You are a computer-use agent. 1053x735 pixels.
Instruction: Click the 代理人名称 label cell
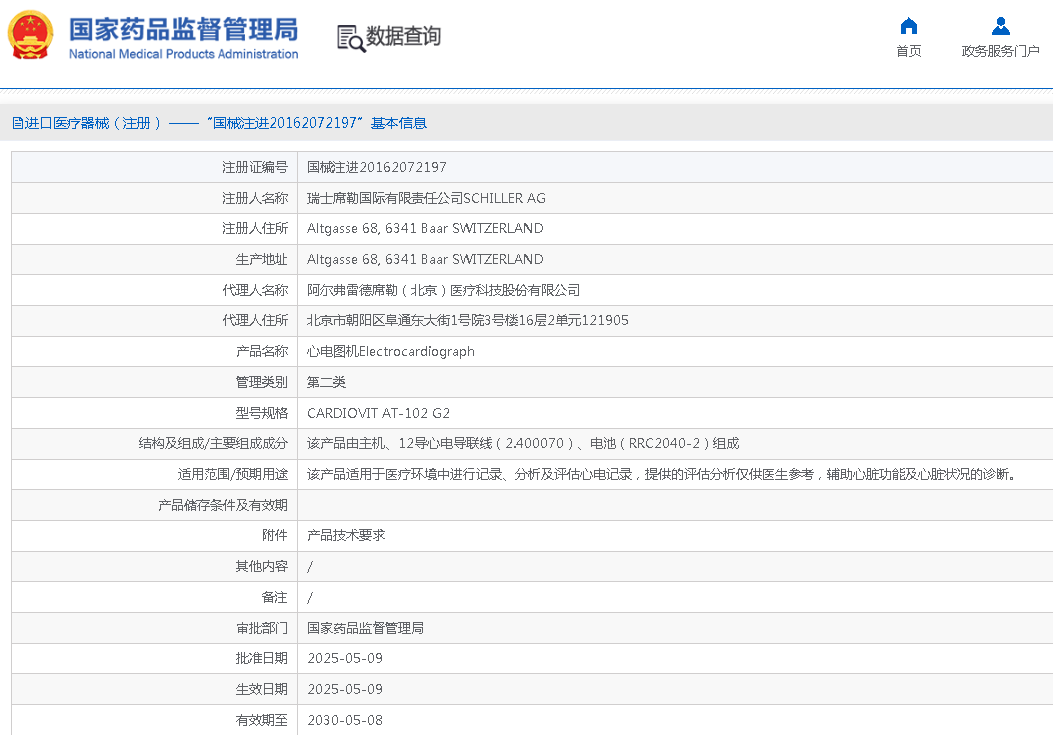(154, 290)
